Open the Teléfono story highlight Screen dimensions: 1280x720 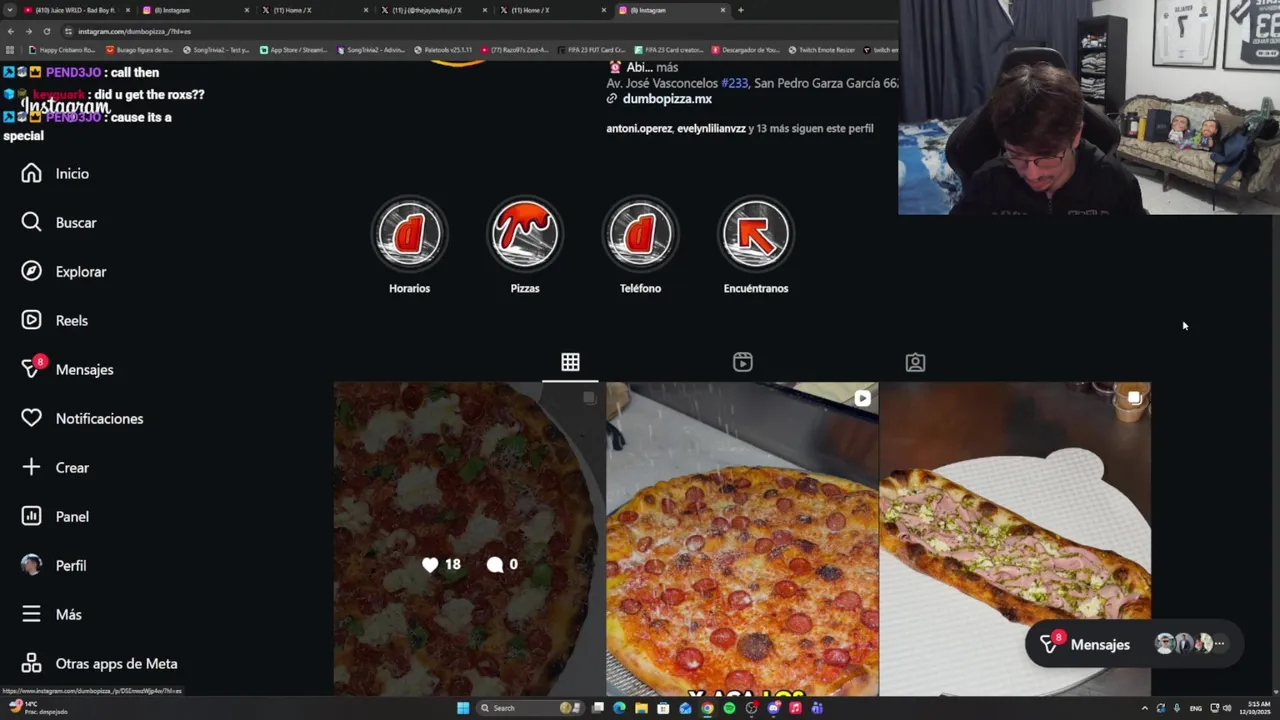coord(640,235)
